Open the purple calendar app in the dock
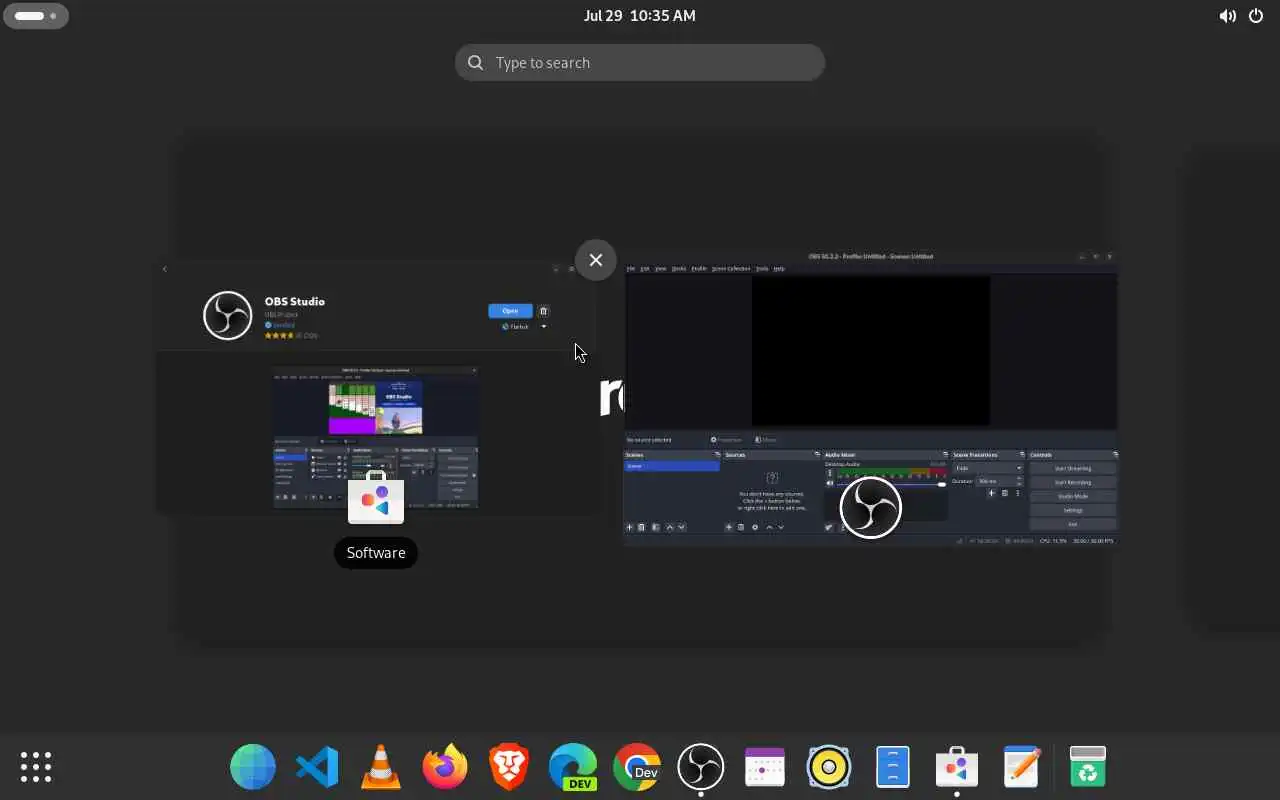Viewport: 1280px width, 800px height. [x=765, y=767]
